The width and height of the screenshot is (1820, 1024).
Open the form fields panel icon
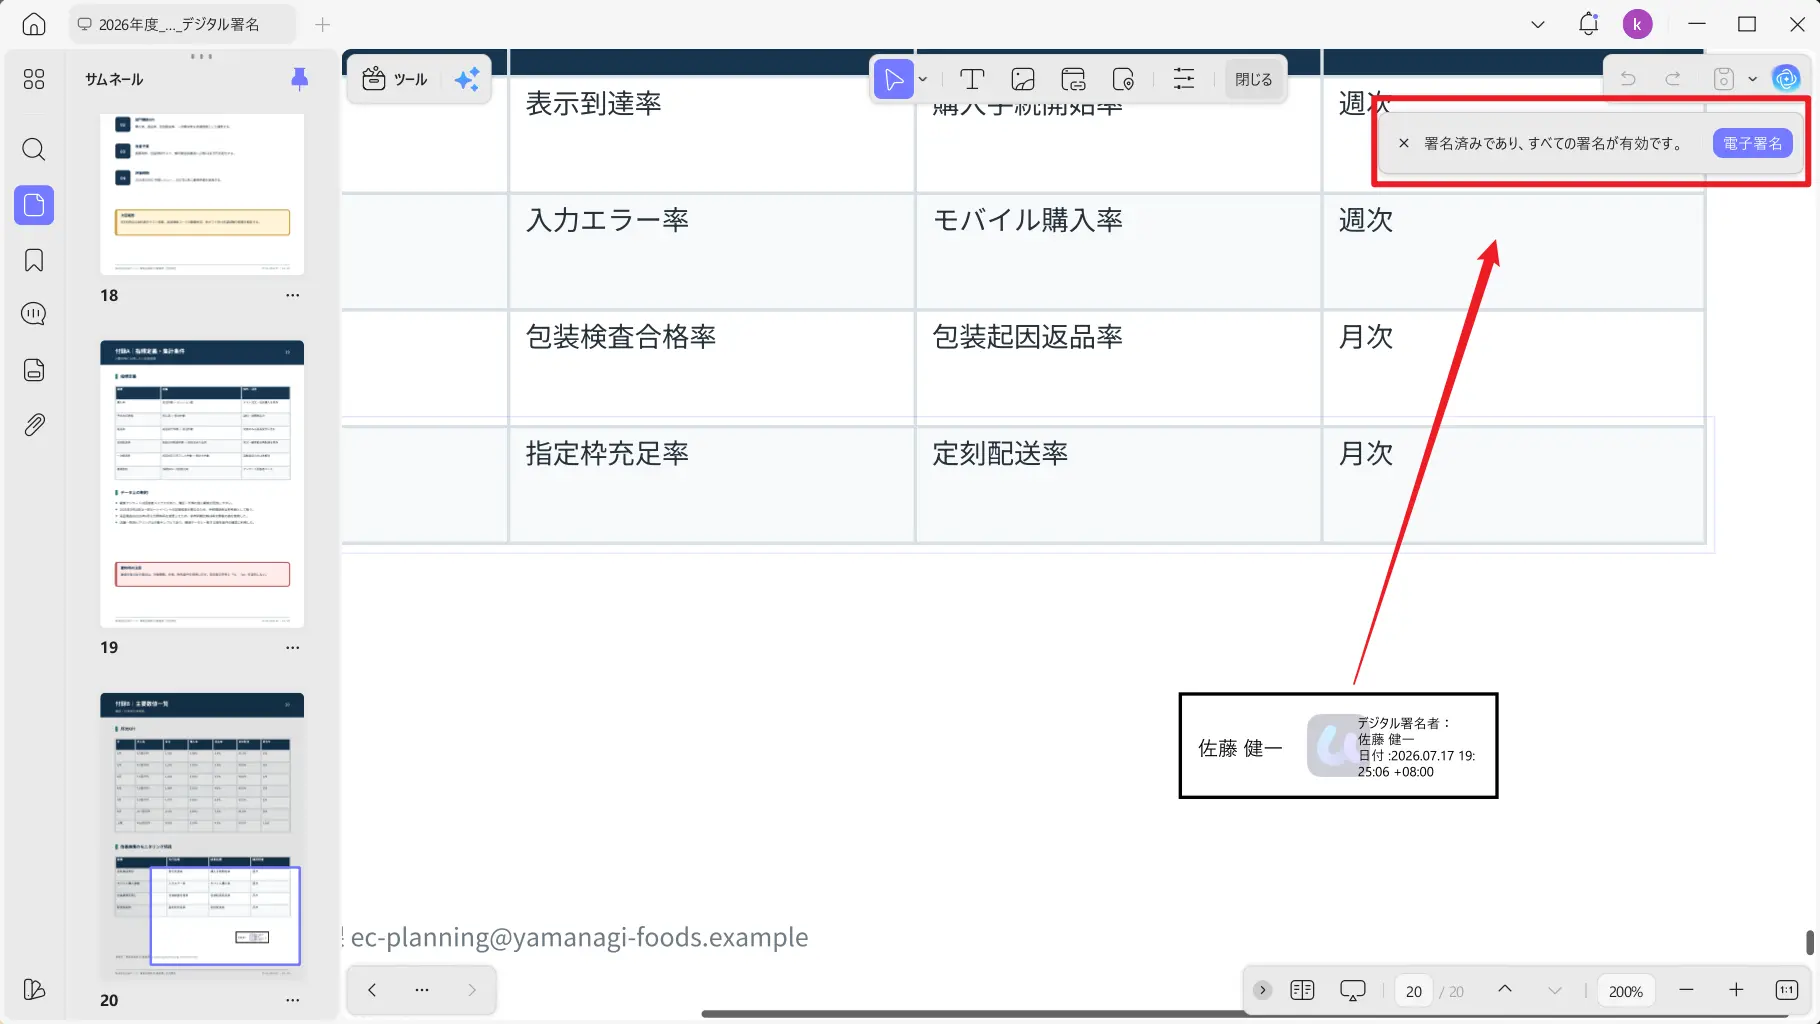pyautogui.click(x=34, y=370)
